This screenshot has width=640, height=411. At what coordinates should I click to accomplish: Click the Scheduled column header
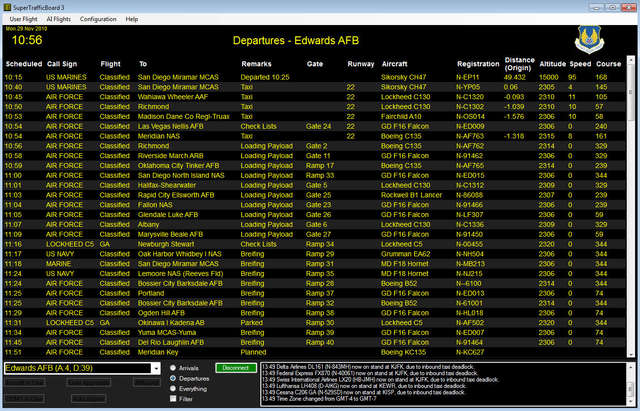(x=24, y=64)
